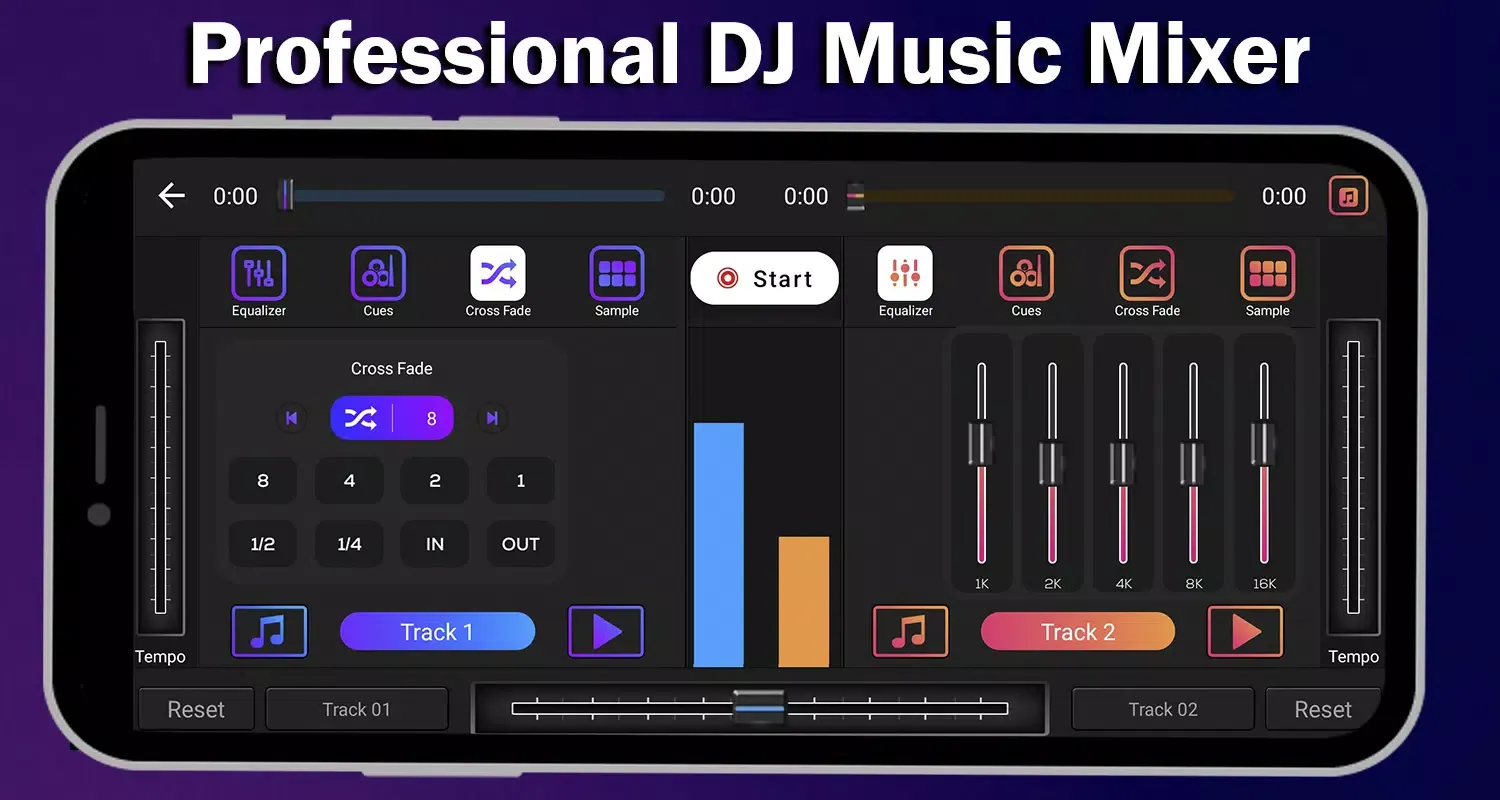Switch to the left deck Sample tab
The image size is (1500, 800).
[x=617, y=274]
